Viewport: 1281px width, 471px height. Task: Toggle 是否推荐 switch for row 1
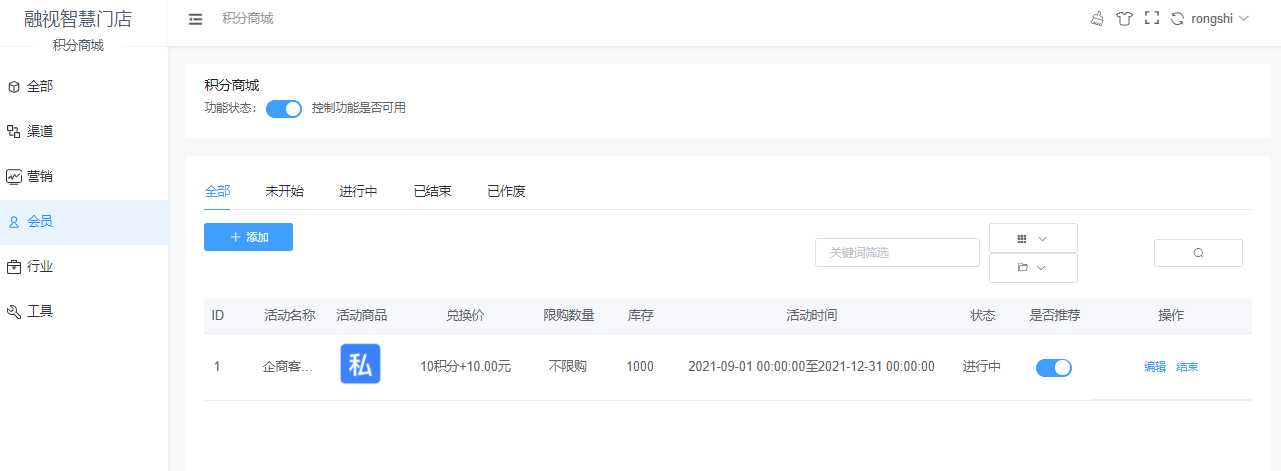(x=1054, y=367)
